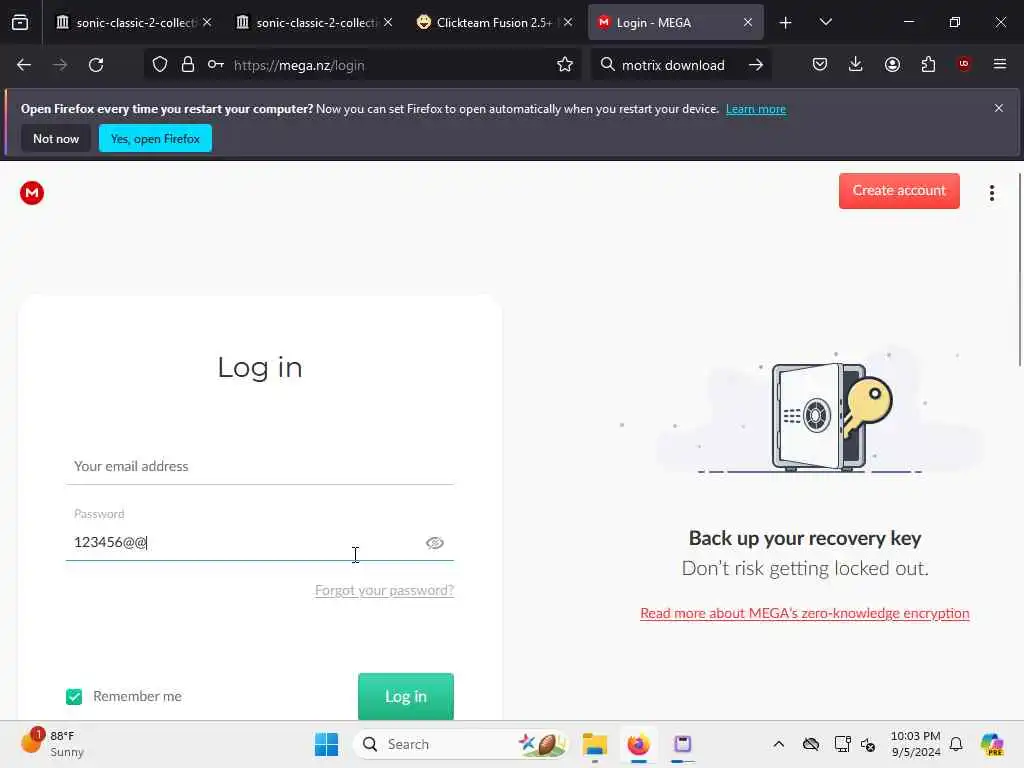Switch to first sonic-classic-2-collection tab

(135, 23)
